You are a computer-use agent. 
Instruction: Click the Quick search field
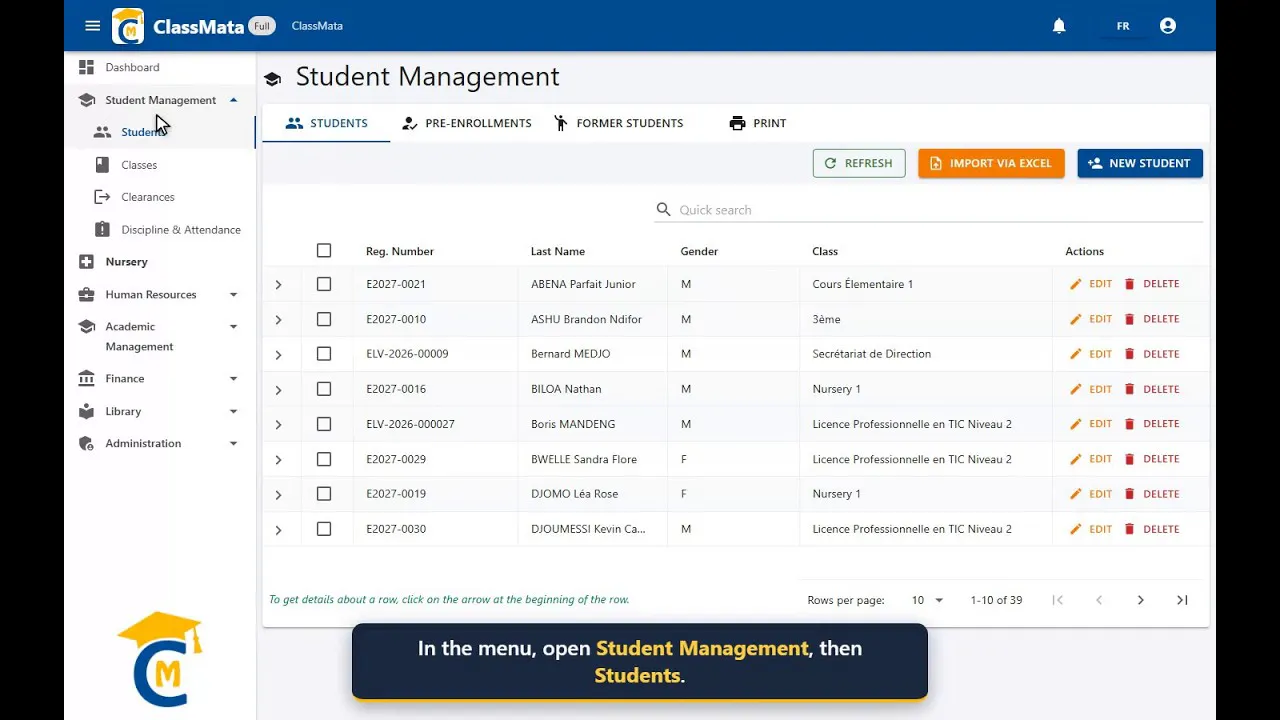(928, 210)
